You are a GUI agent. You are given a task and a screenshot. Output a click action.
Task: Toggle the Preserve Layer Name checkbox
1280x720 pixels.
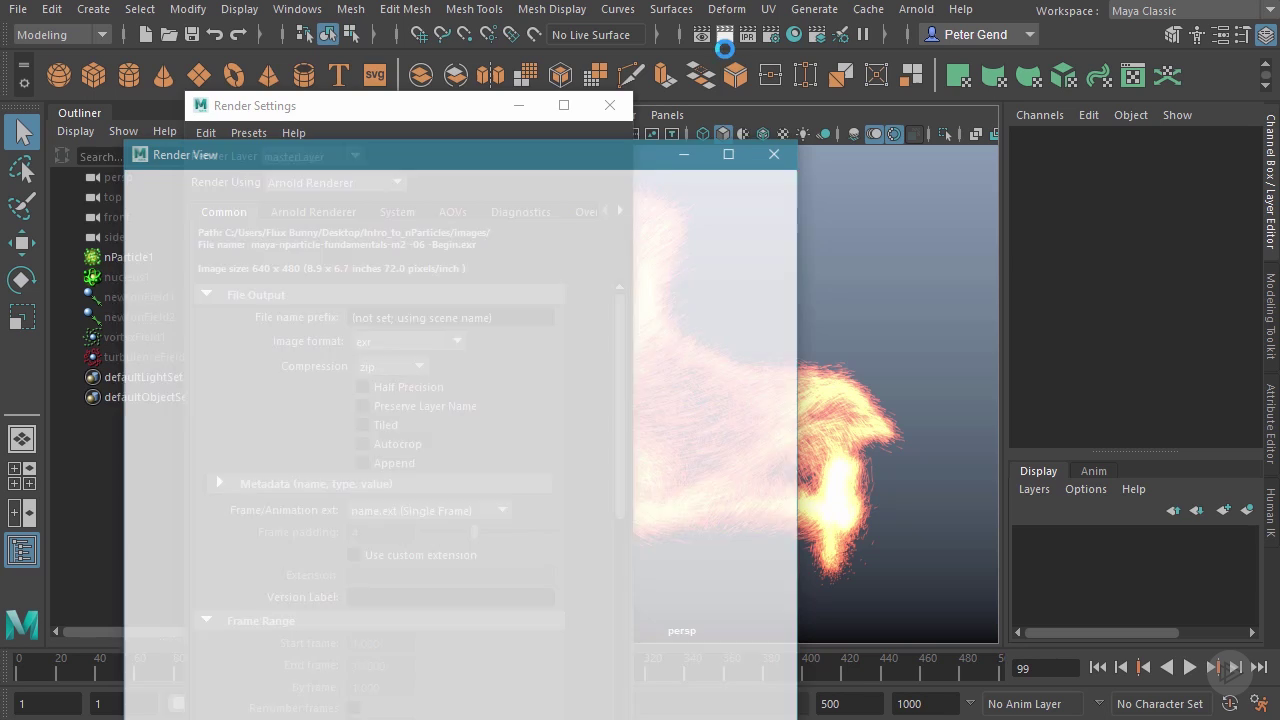[x=363, y=406]
